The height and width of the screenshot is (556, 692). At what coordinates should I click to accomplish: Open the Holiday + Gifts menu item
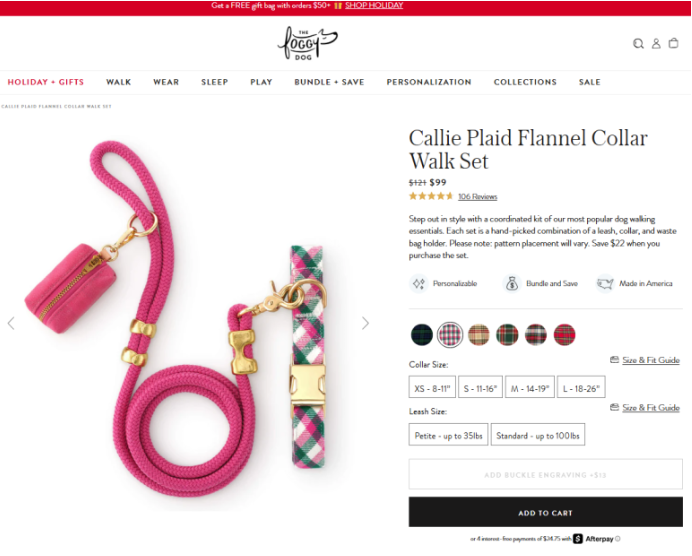point(45,82)
